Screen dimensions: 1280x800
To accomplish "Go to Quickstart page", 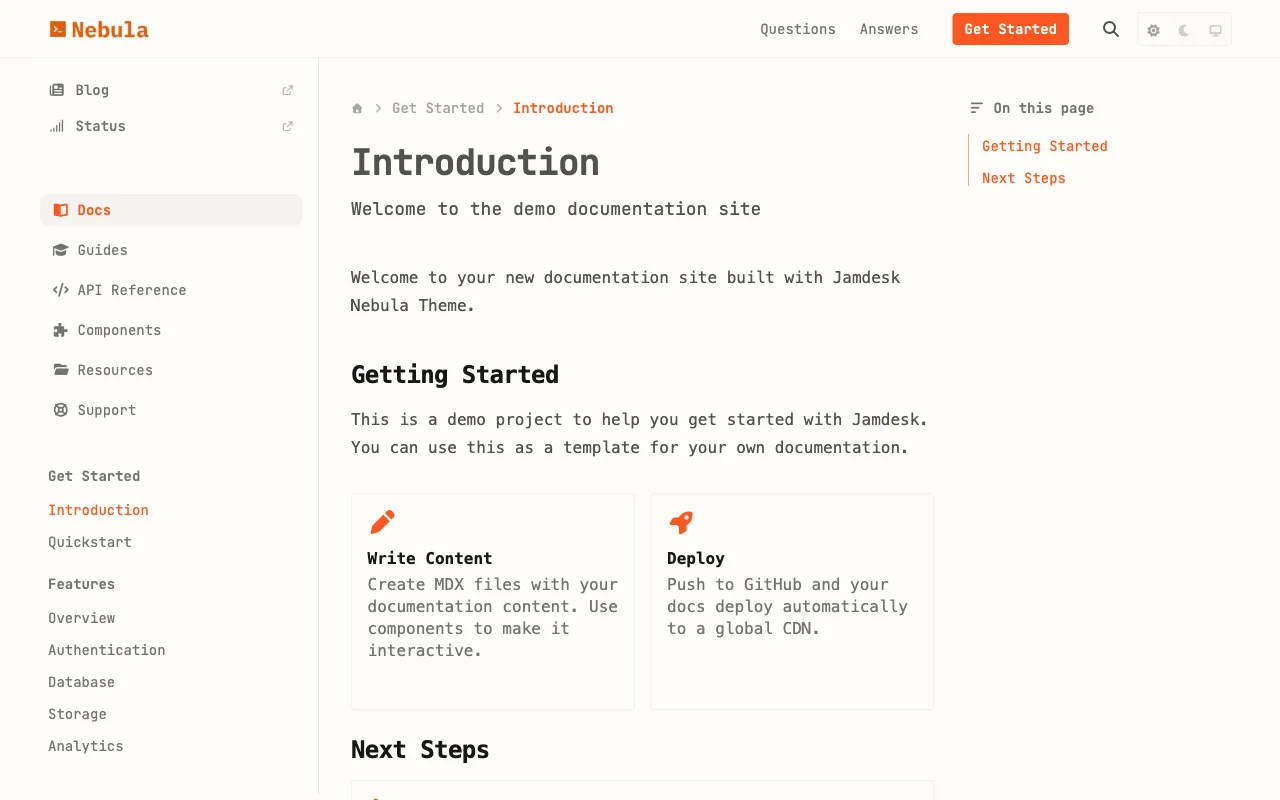I will click(90, 542).
